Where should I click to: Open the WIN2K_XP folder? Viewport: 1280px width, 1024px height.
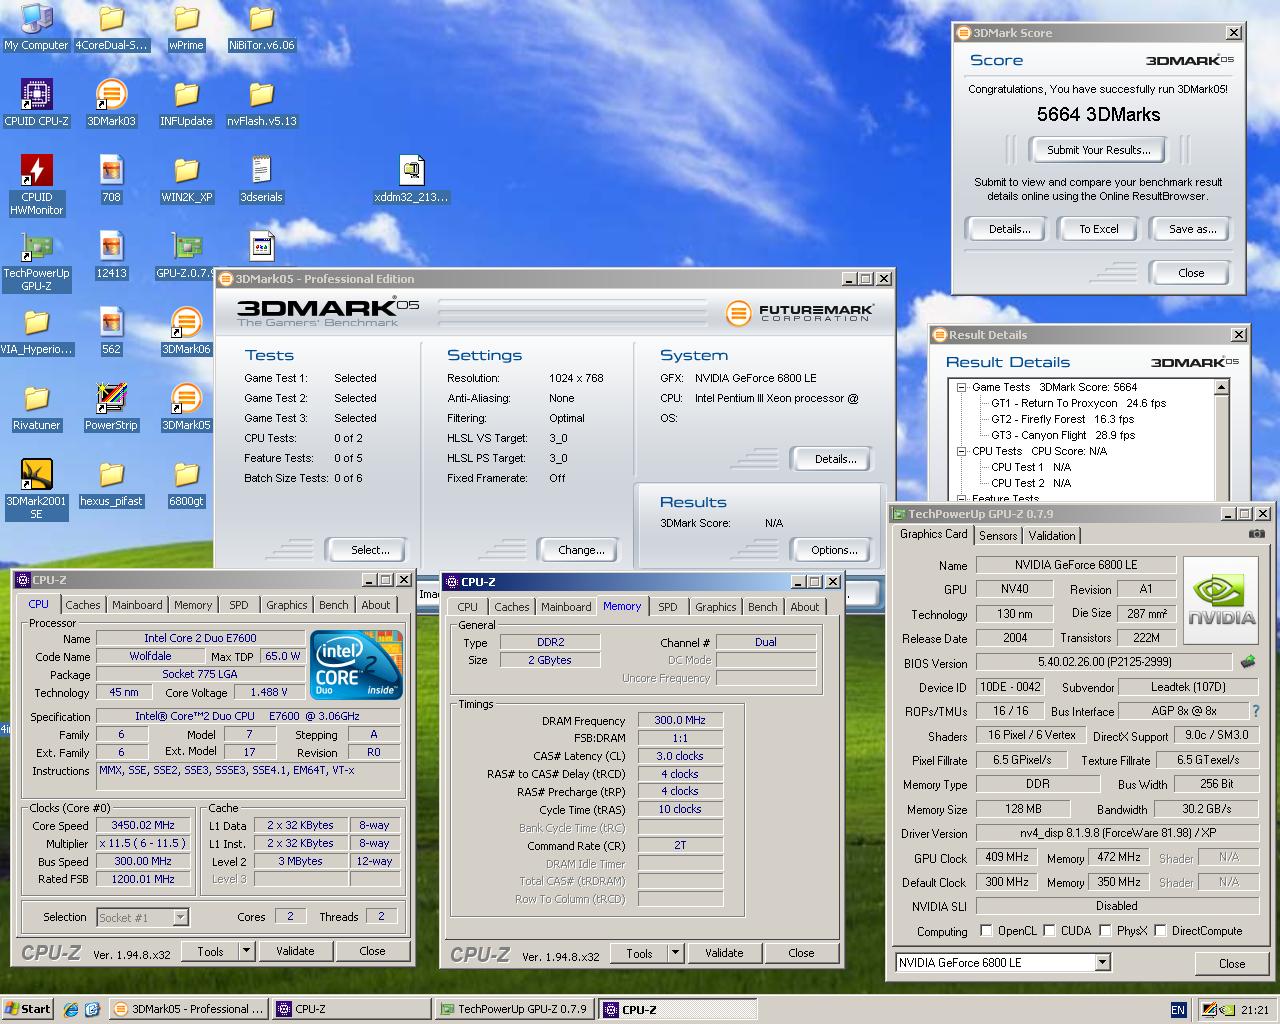186,179
